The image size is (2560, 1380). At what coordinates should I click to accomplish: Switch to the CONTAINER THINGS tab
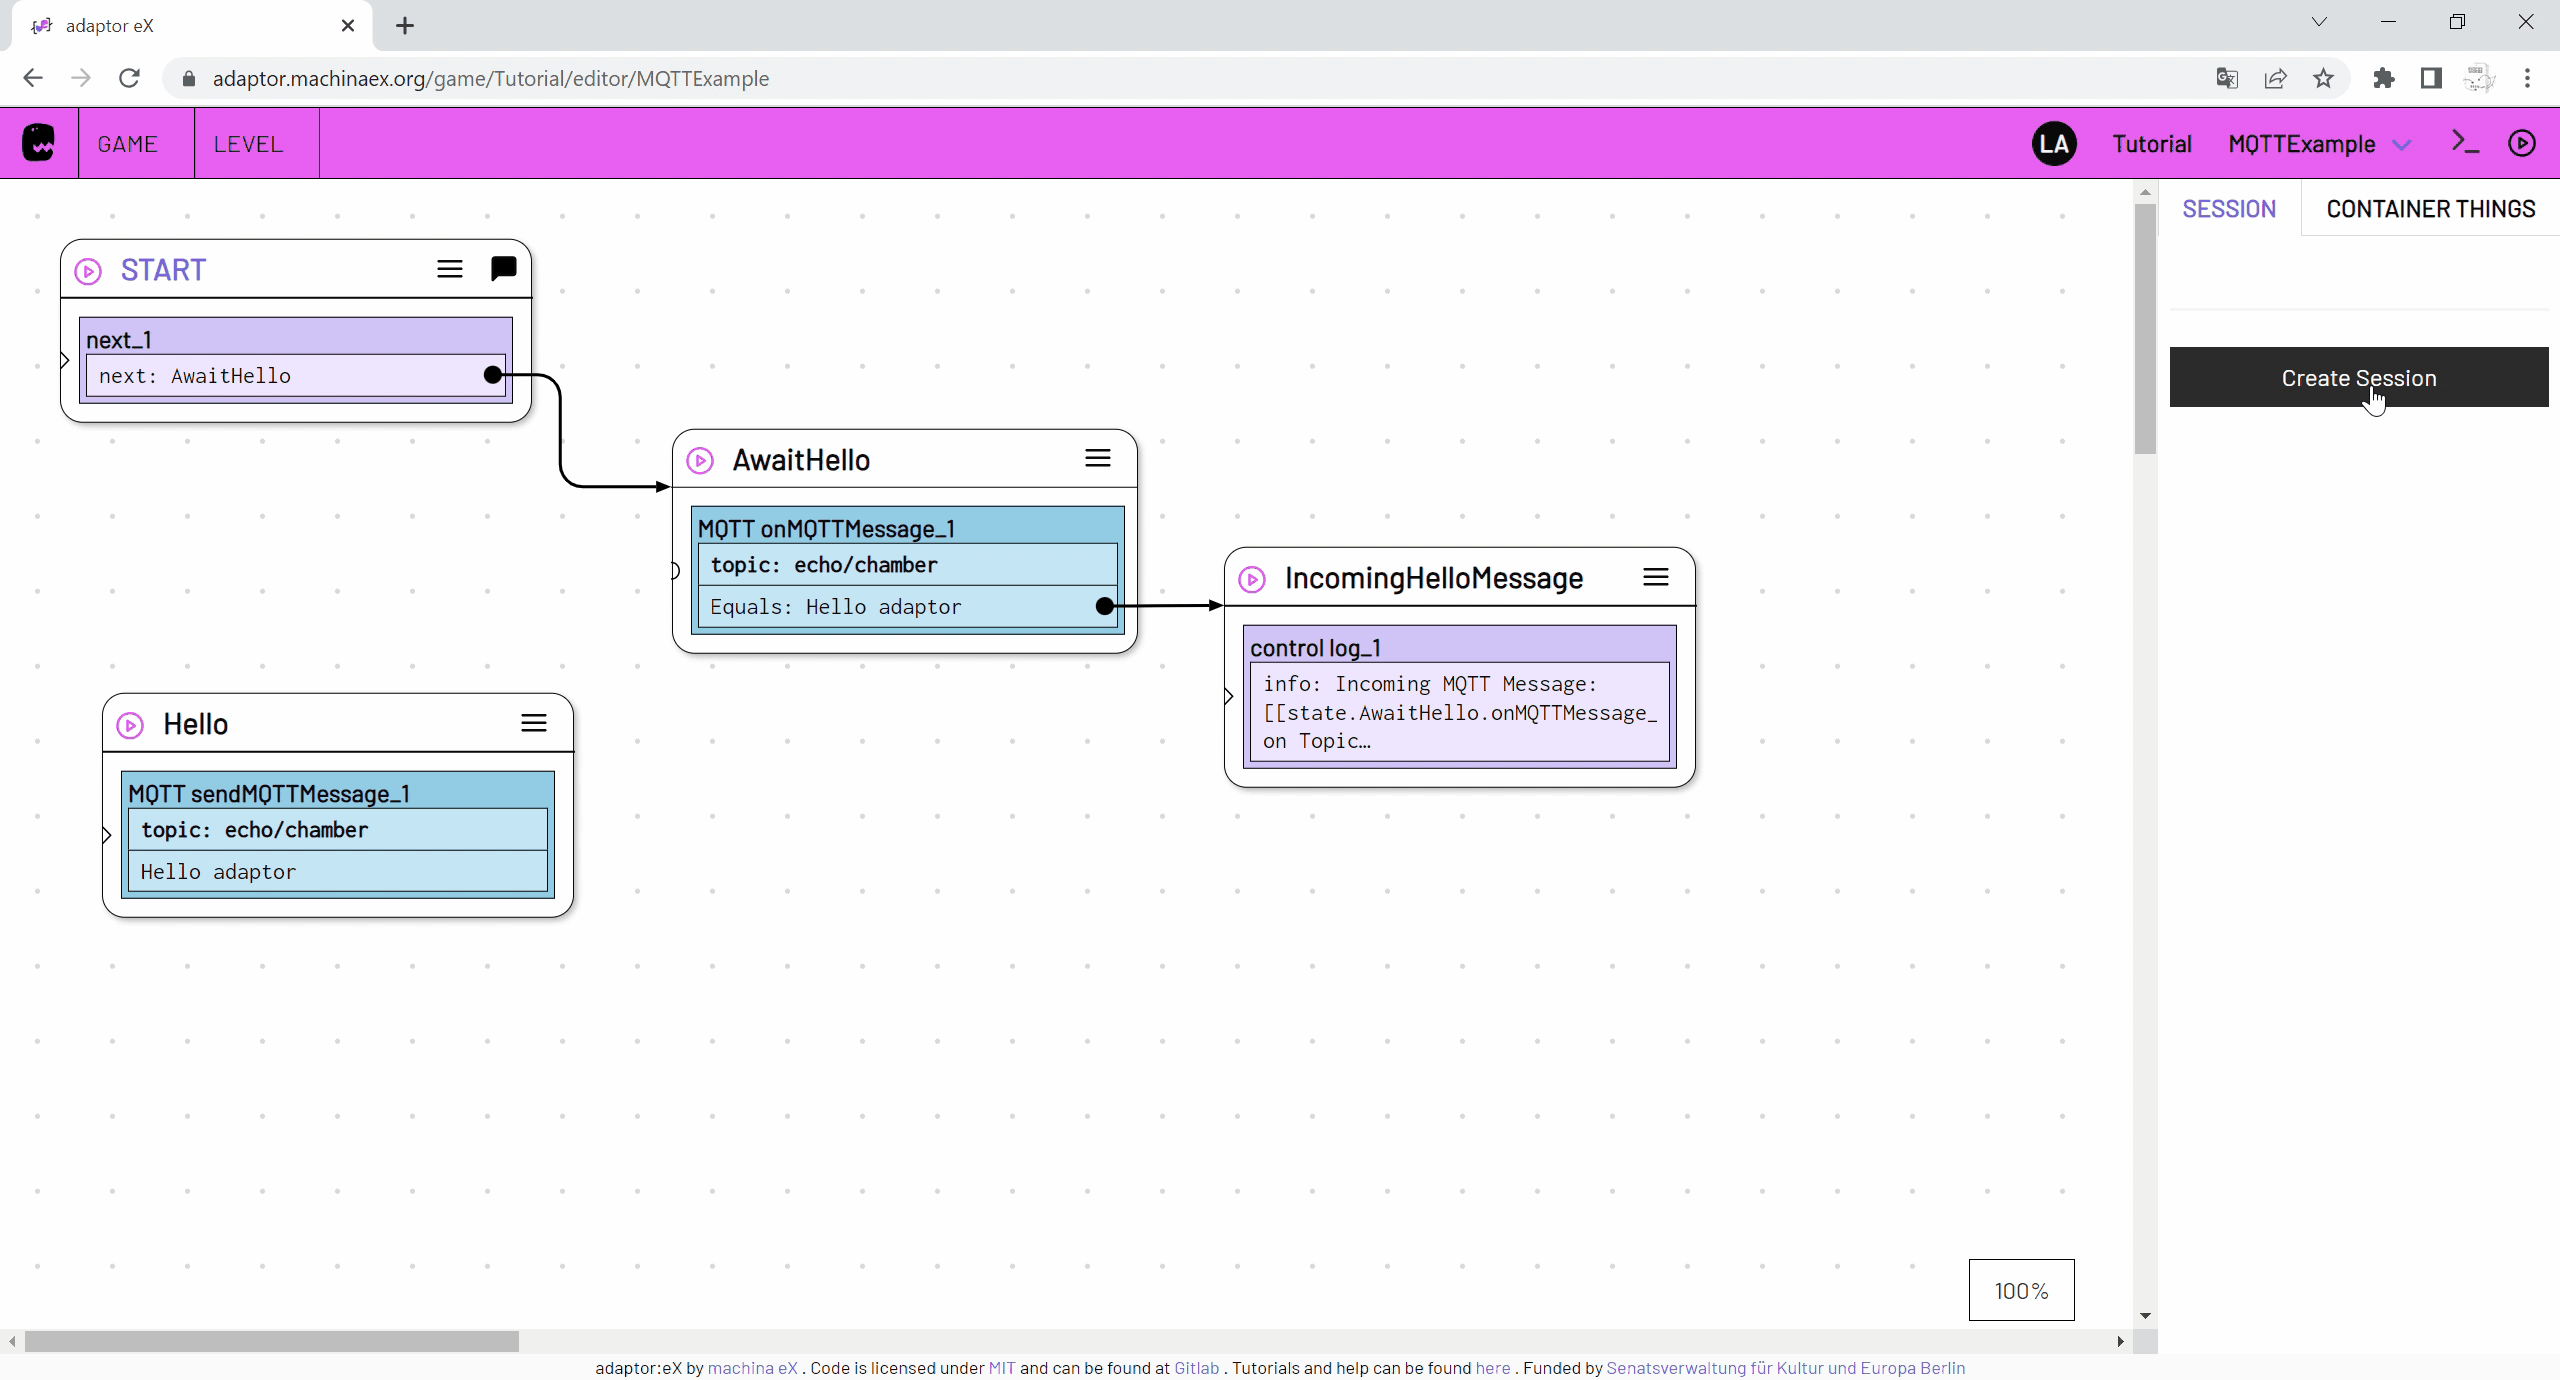point(2430,209)
